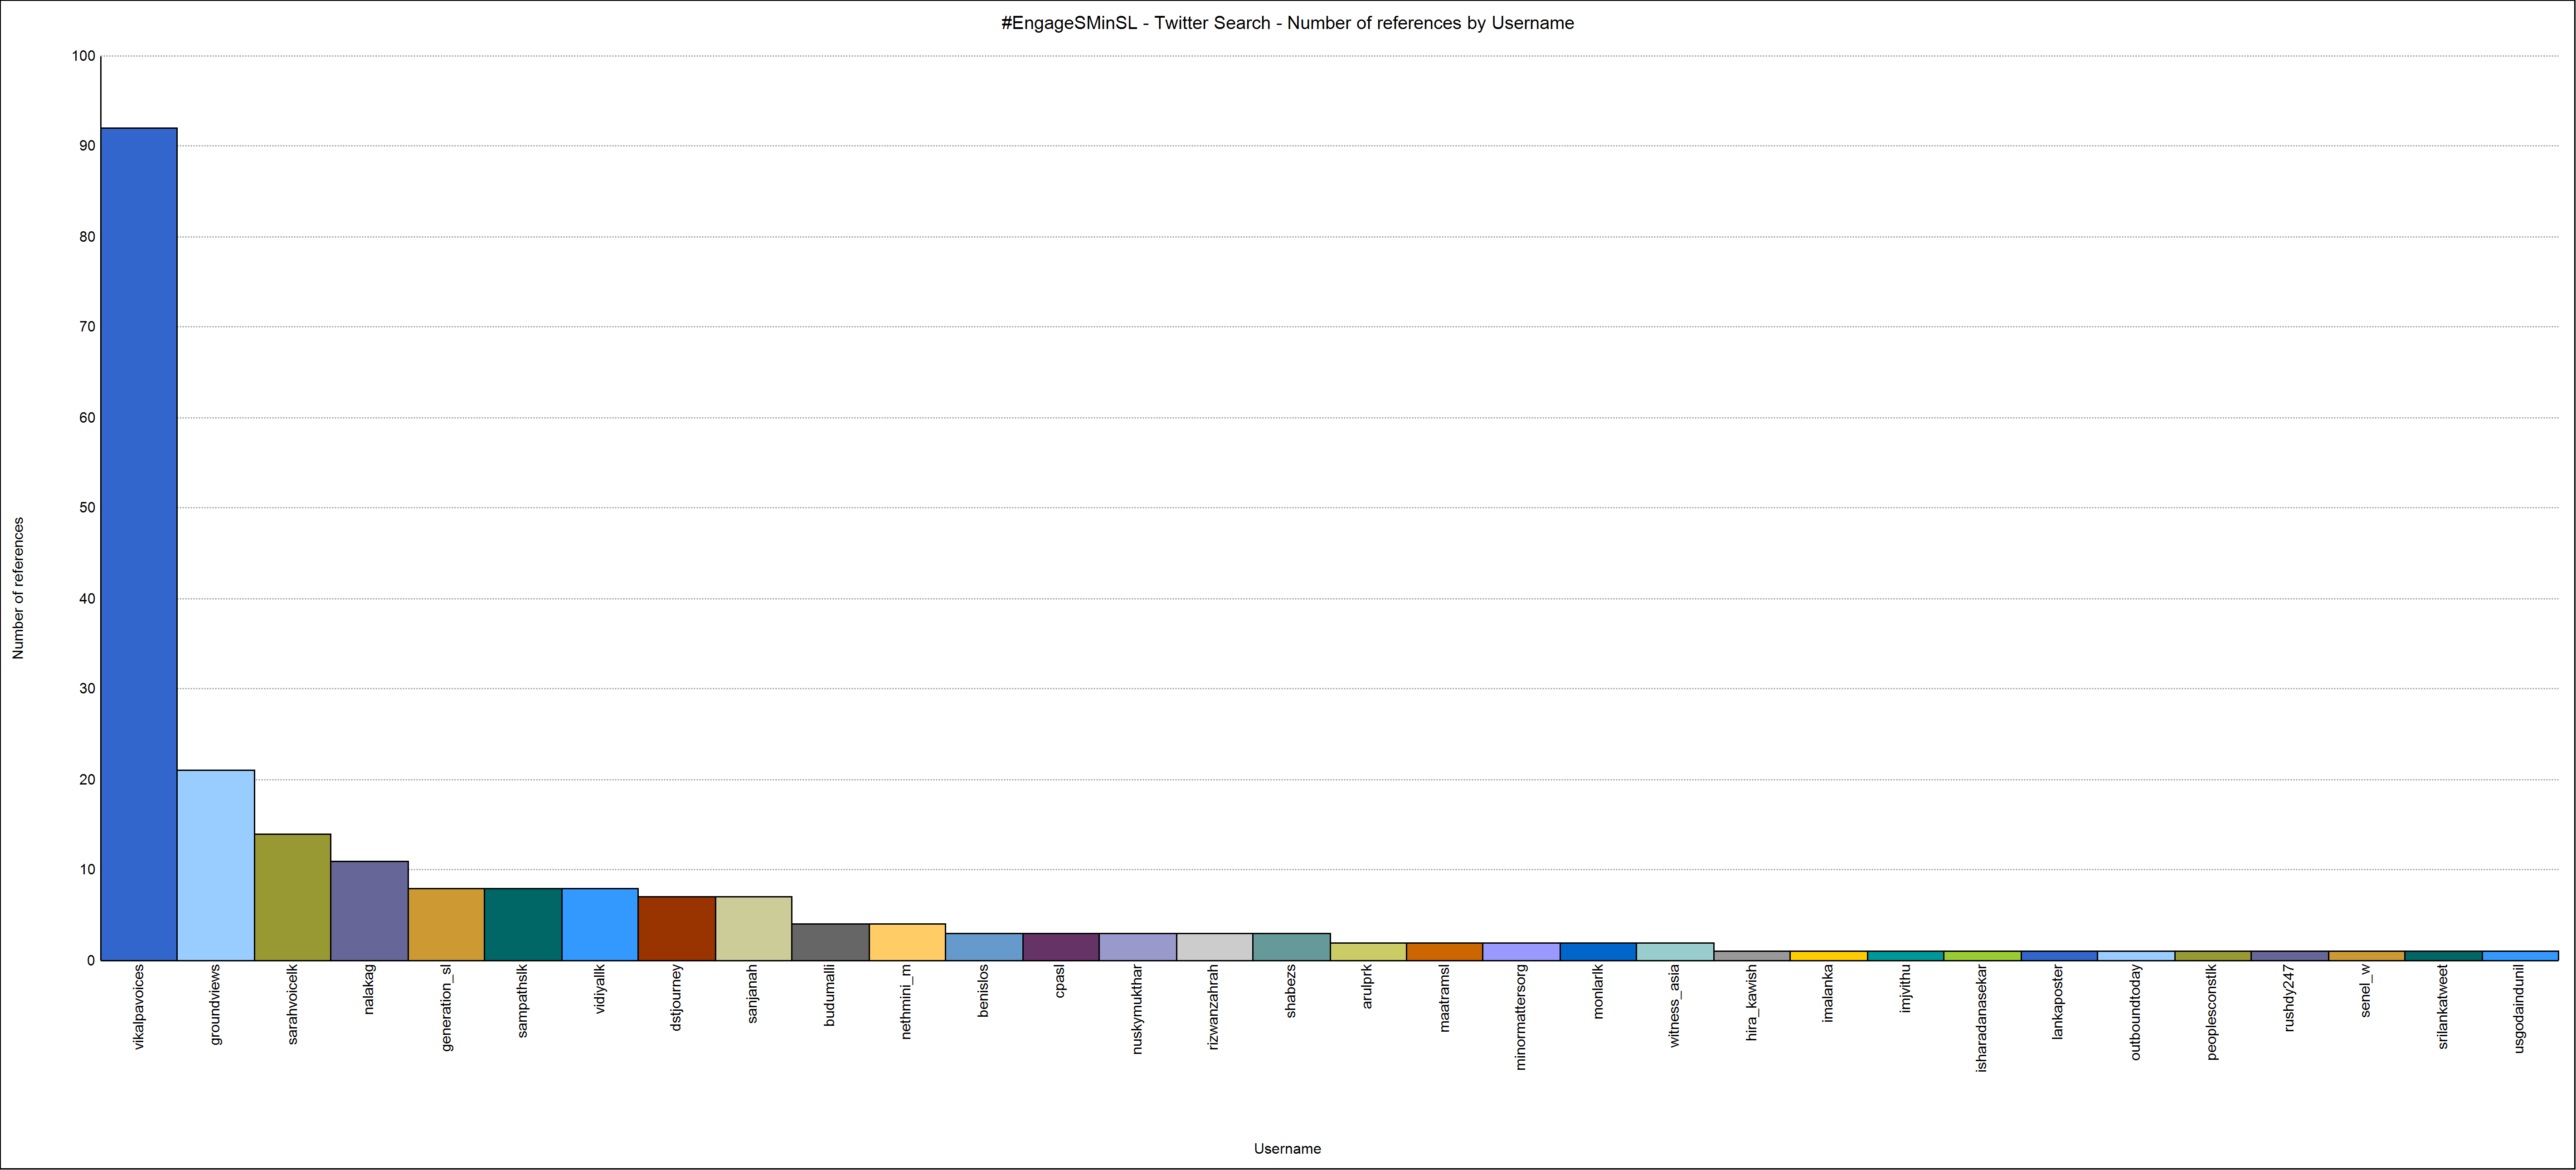The image size is (2576, 1170).
Task: Select the dstjourney brown bar
Action: coord(677,929)
